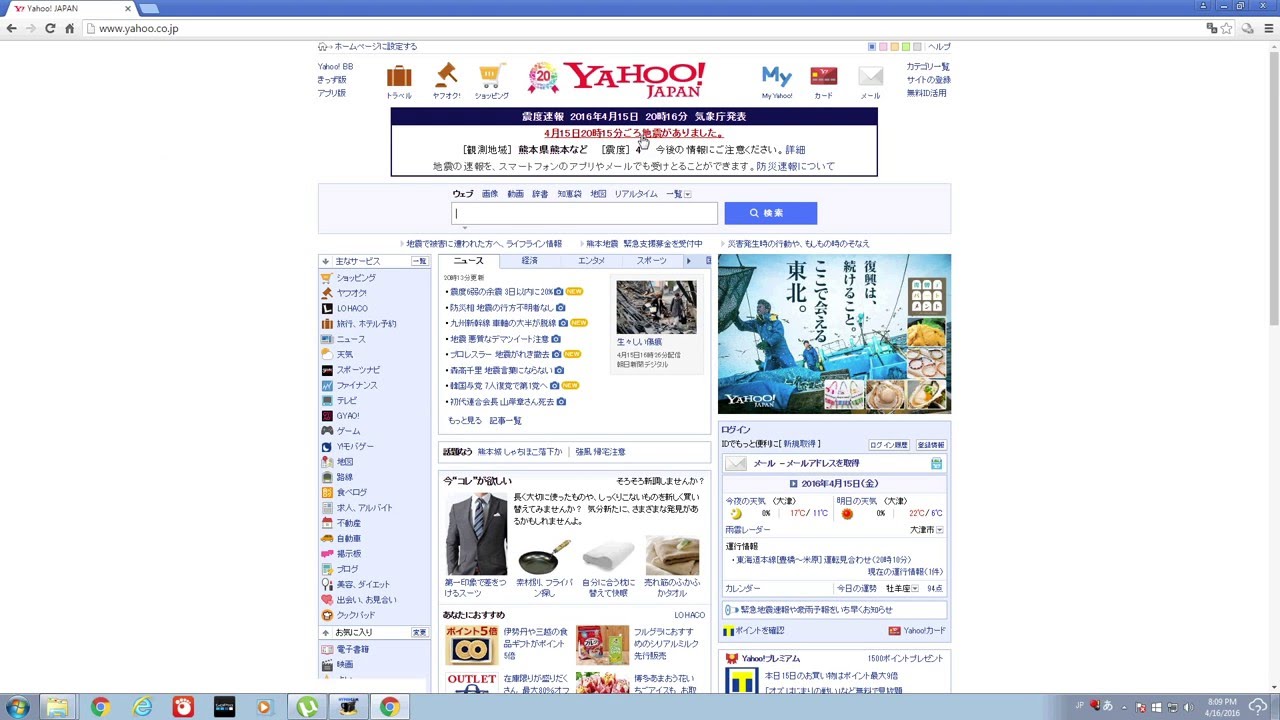This screenshot has height=720, width=1280.
Task: Select the pink page color theme swatch
Action: [883, 47]
